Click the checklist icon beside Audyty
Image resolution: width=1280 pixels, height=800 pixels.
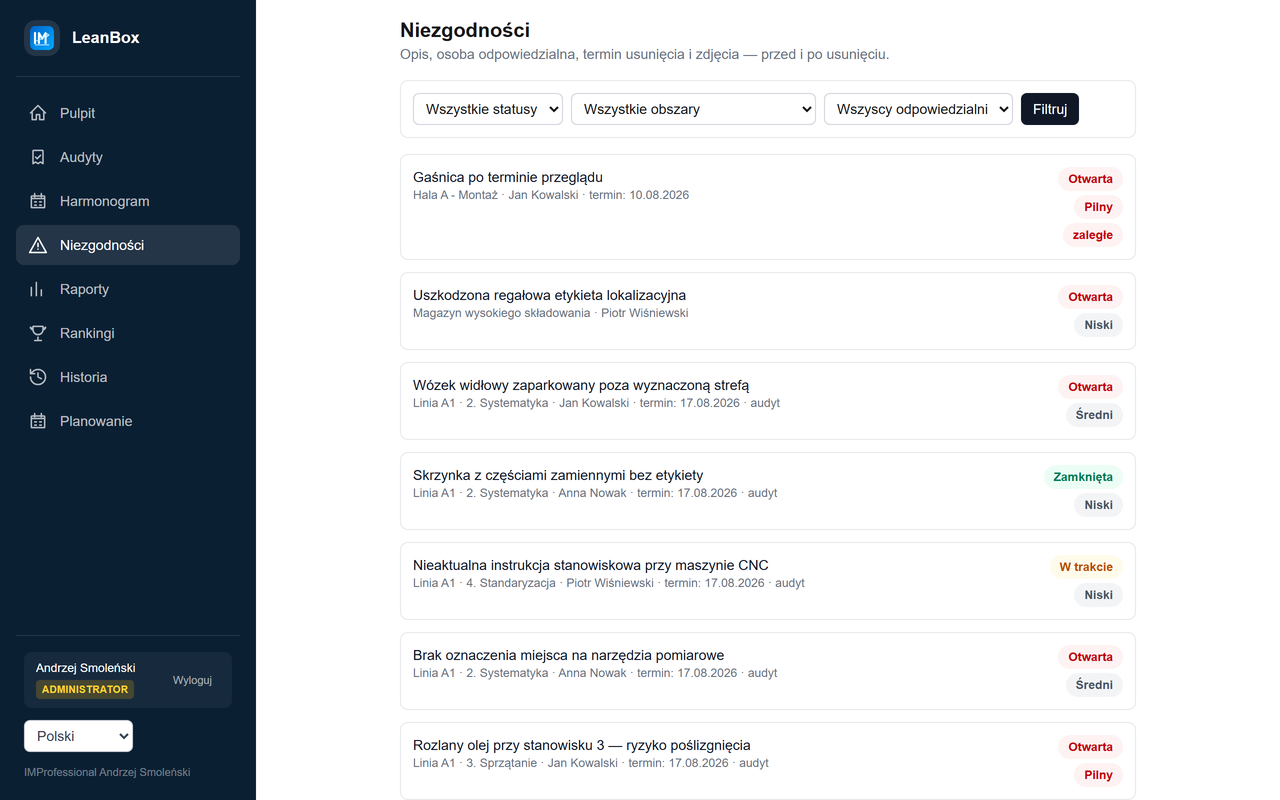point(38,157)
